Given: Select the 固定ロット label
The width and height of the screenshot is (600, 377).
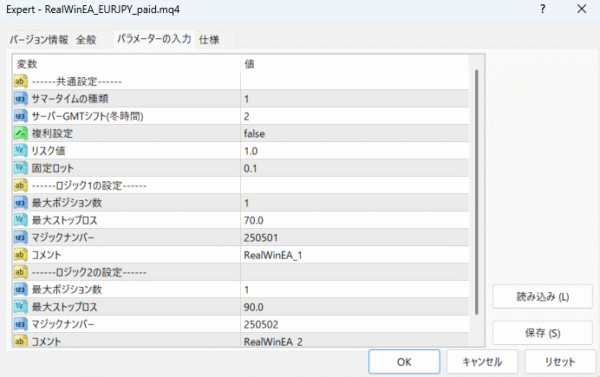Looking at the screenshot, I should (x=52, y=168).
